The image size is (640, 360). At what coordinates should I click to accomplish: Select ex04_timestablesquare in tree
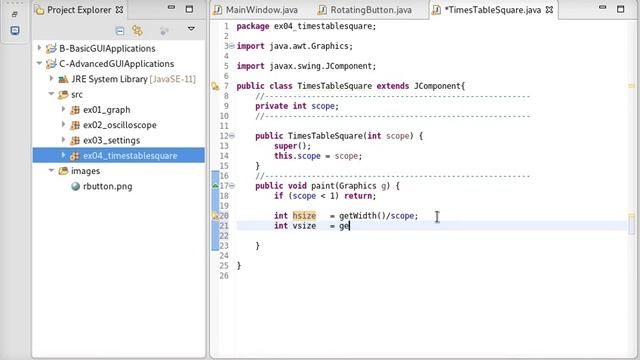130,156
